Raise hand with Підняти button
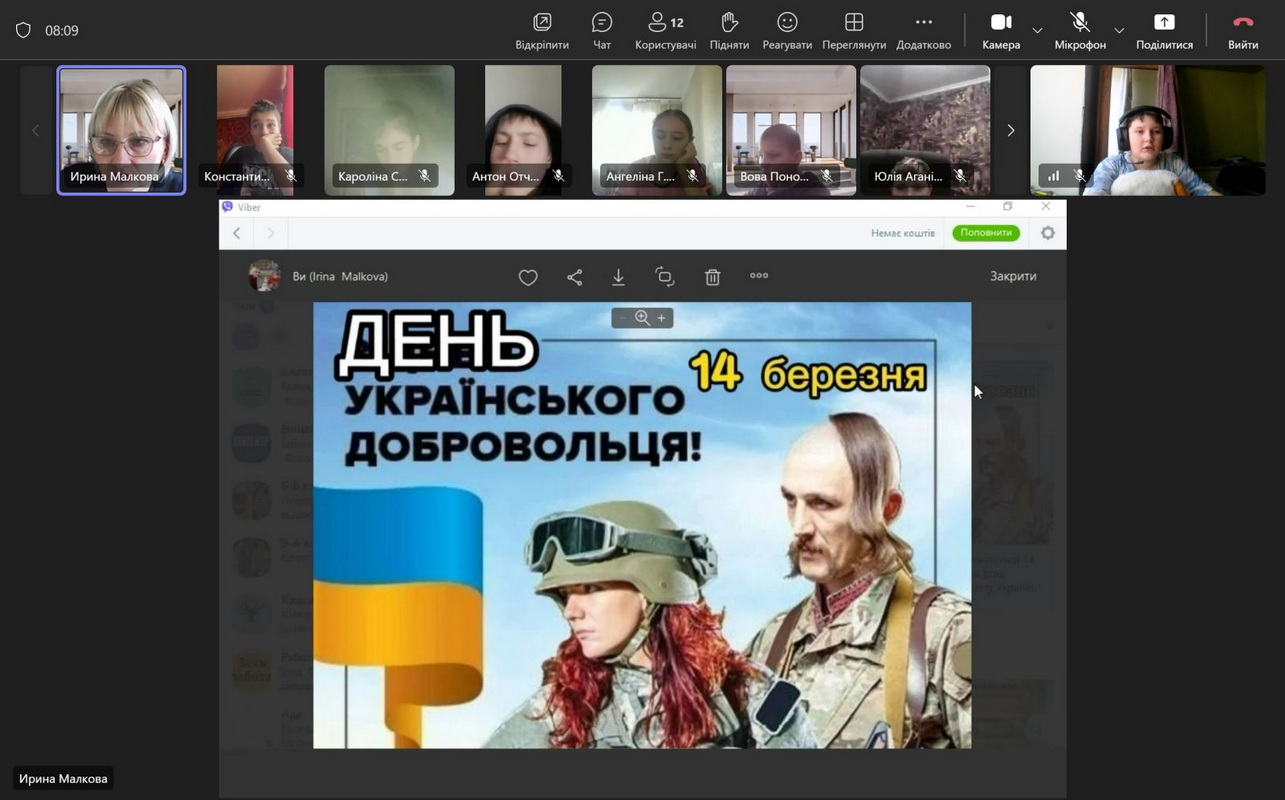The width and height of the screenshot is (1285, 800). [729, 30]
